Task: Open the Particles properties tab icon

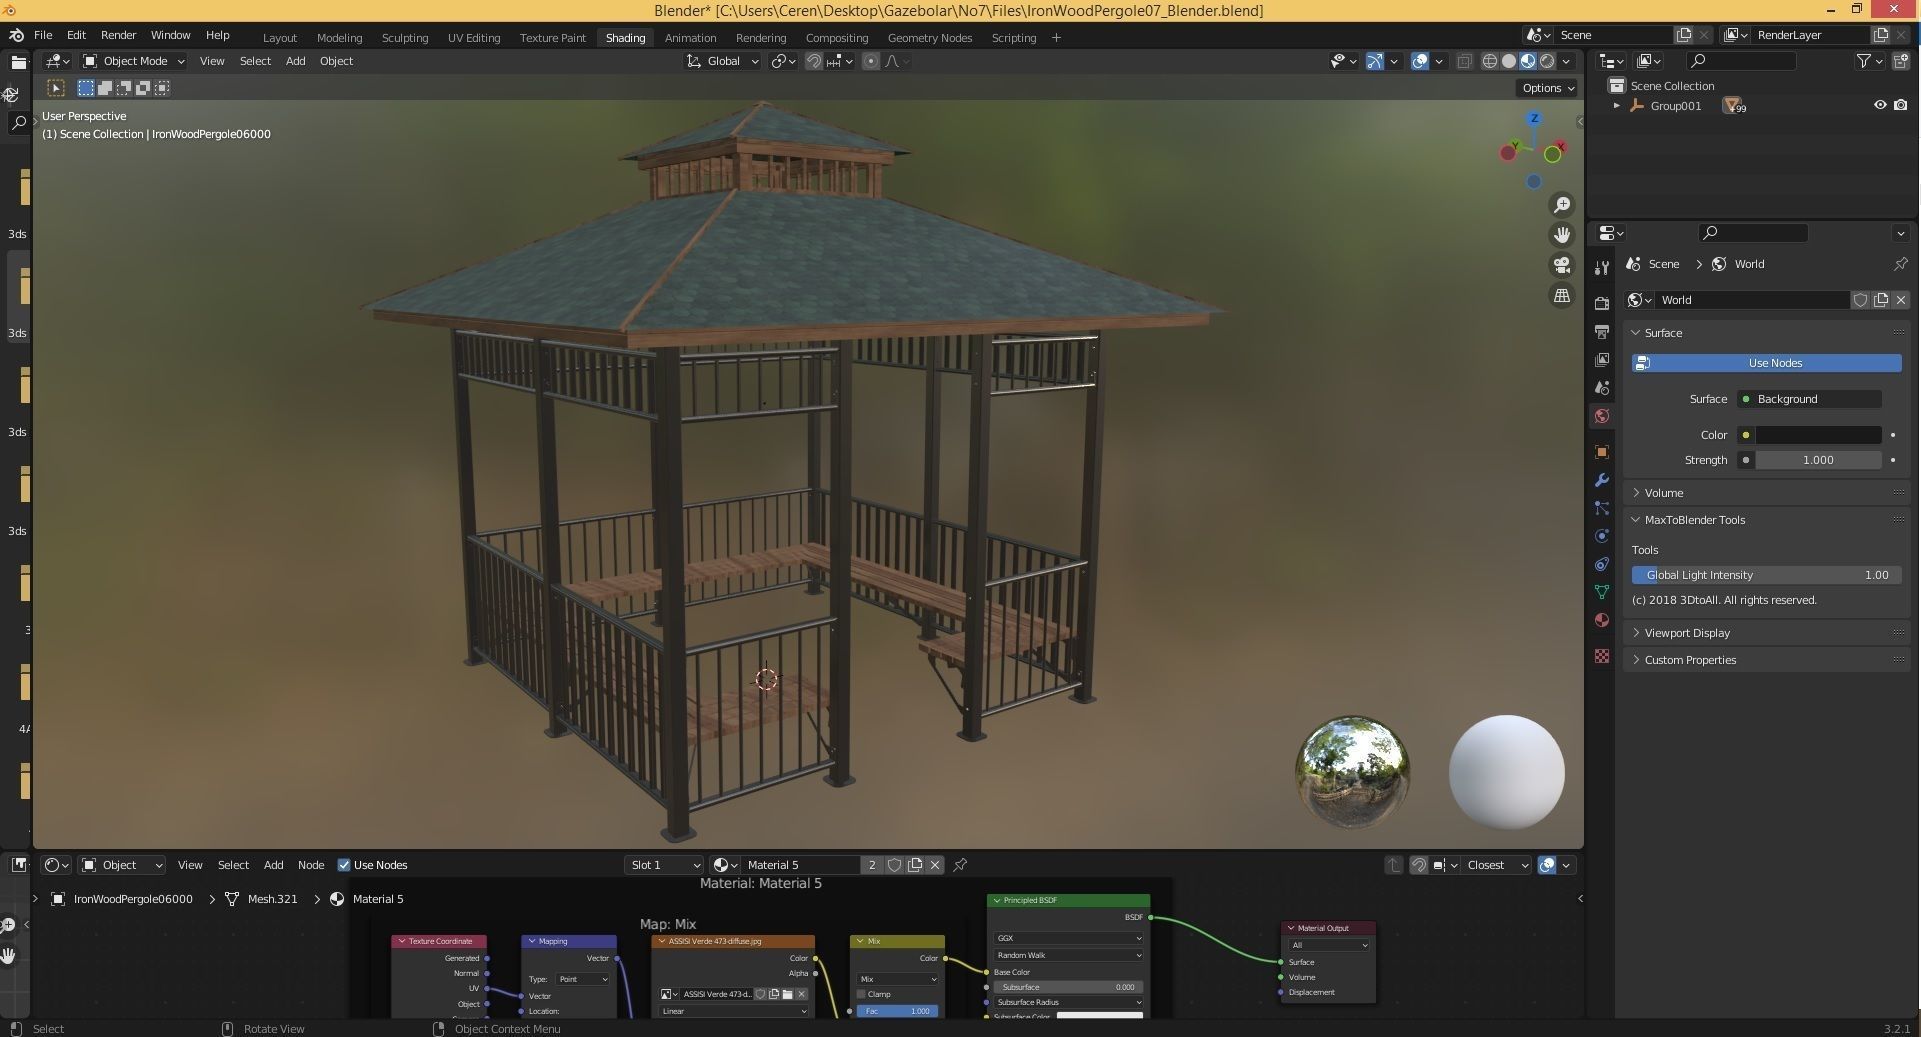Action: [x=1602, y=508]
